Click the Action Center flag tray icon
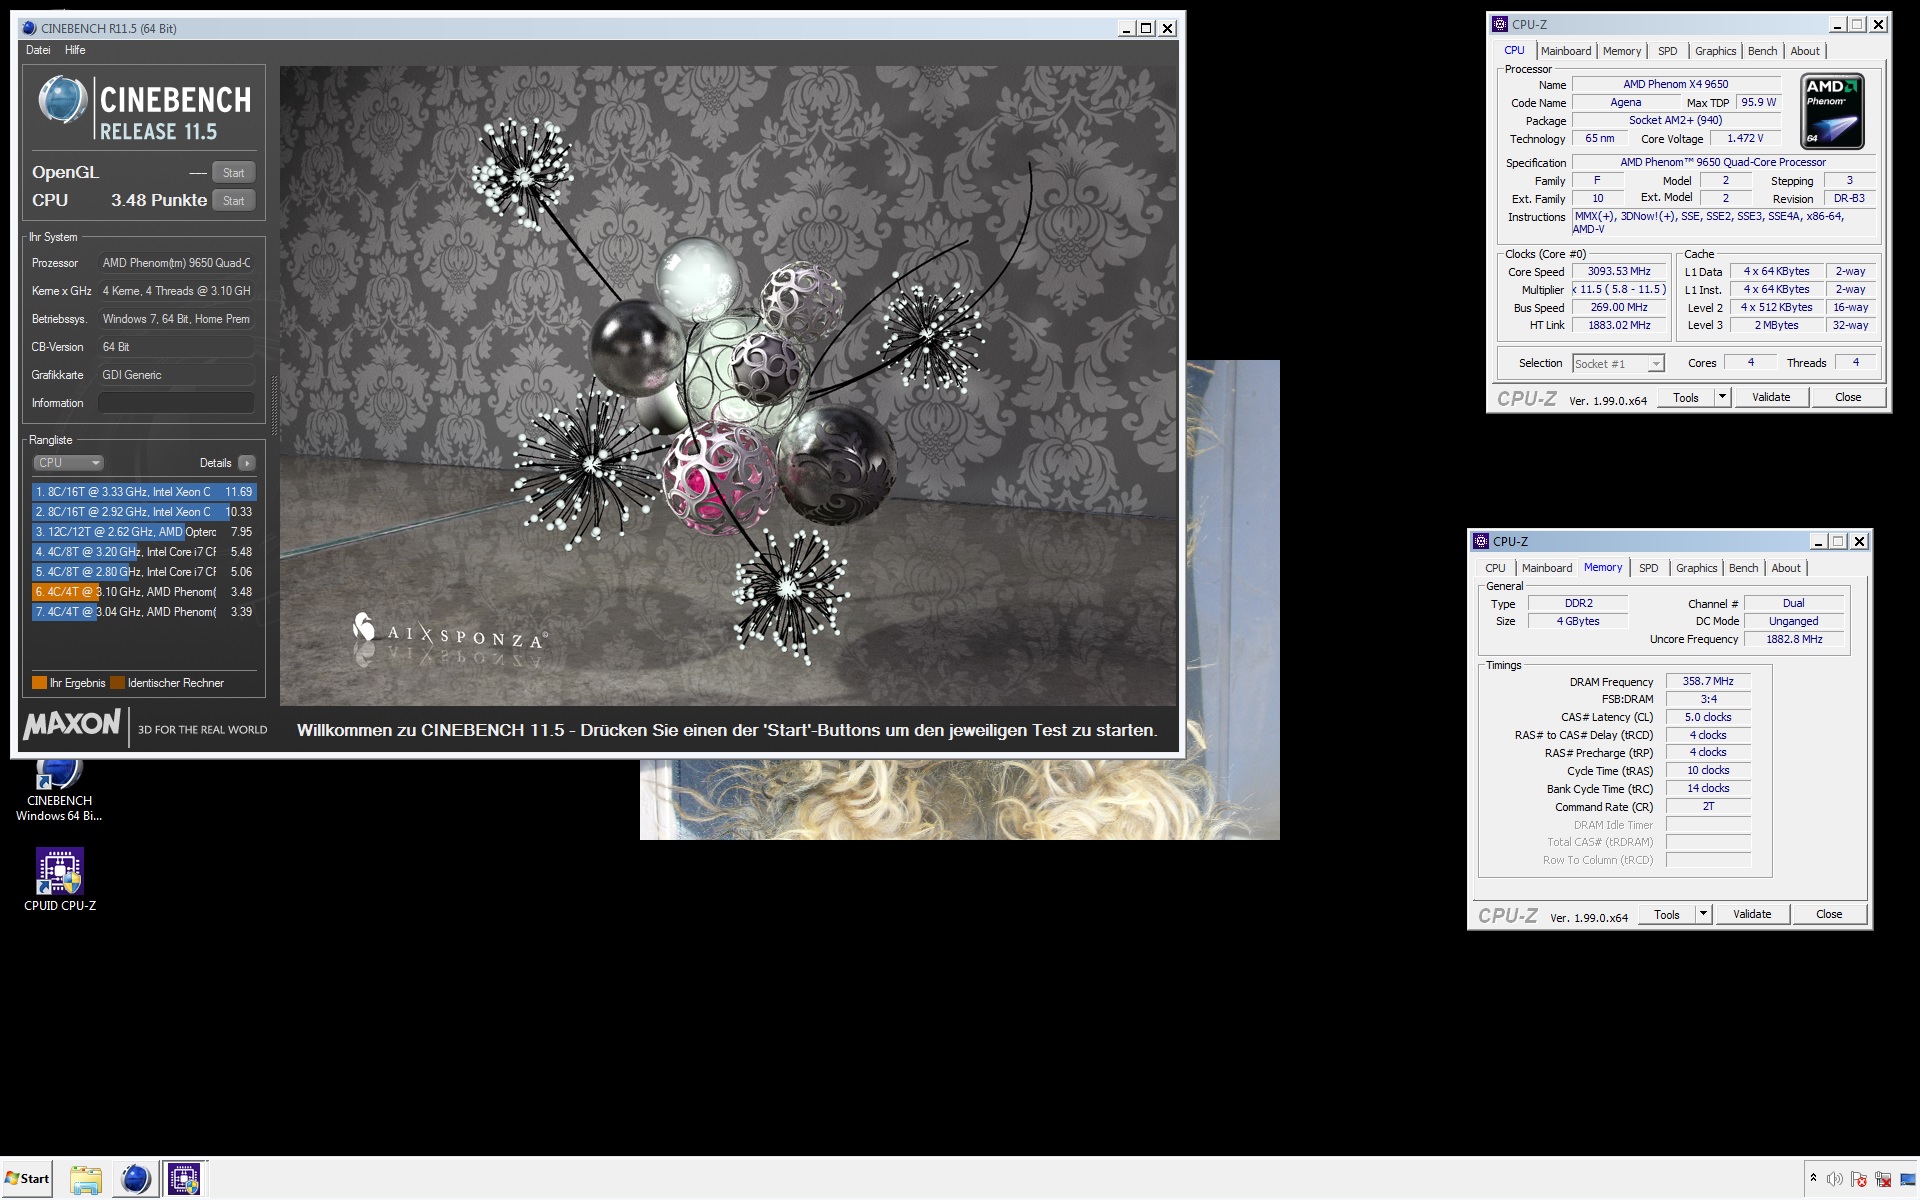The width and height of the screenshot is (1920, 1200). point(1859,1179)
